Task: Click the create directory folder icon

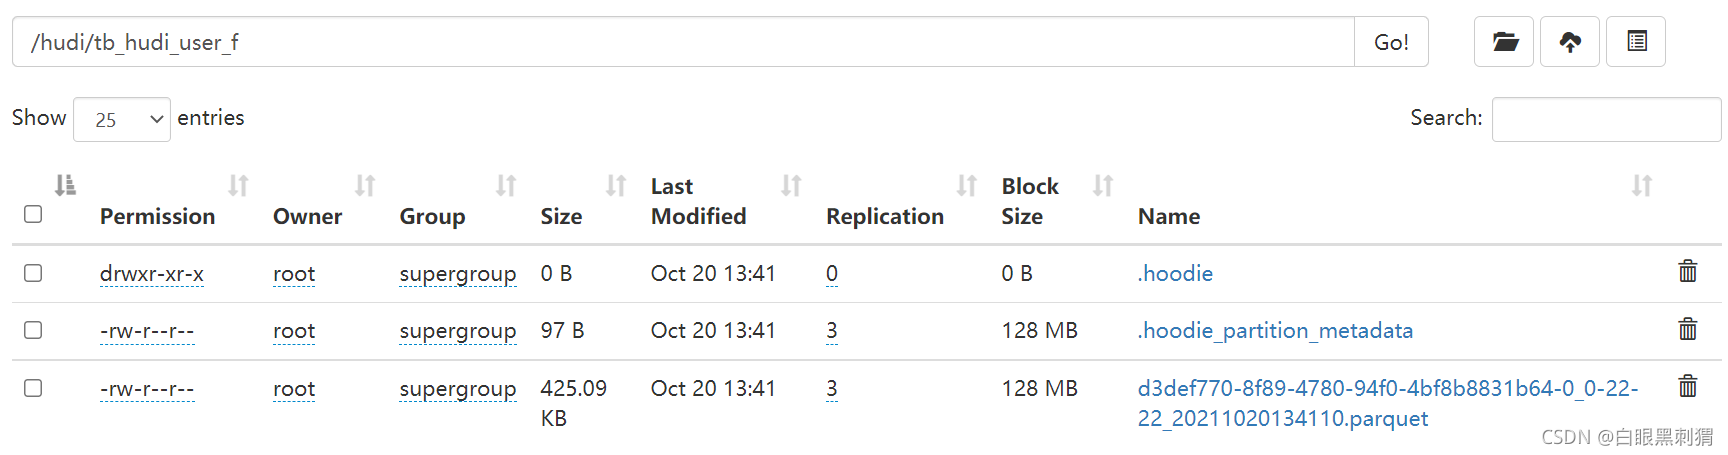Action: 1503,42
